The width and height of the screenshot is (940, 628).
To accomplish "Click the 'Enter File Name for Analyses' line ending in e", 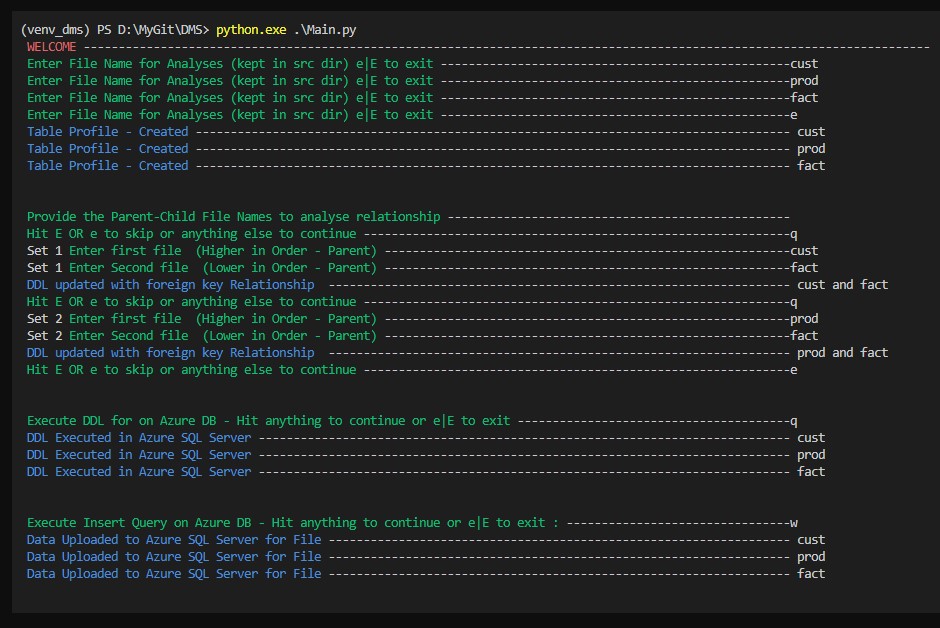I will pyautogui.click(x=230, y=115).
